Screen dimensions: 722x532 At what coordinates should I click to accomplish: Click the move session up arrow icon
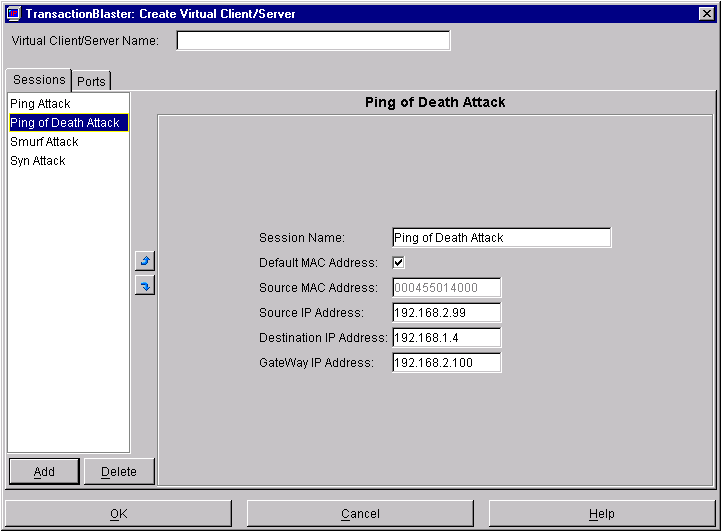(x=145, y=261)
